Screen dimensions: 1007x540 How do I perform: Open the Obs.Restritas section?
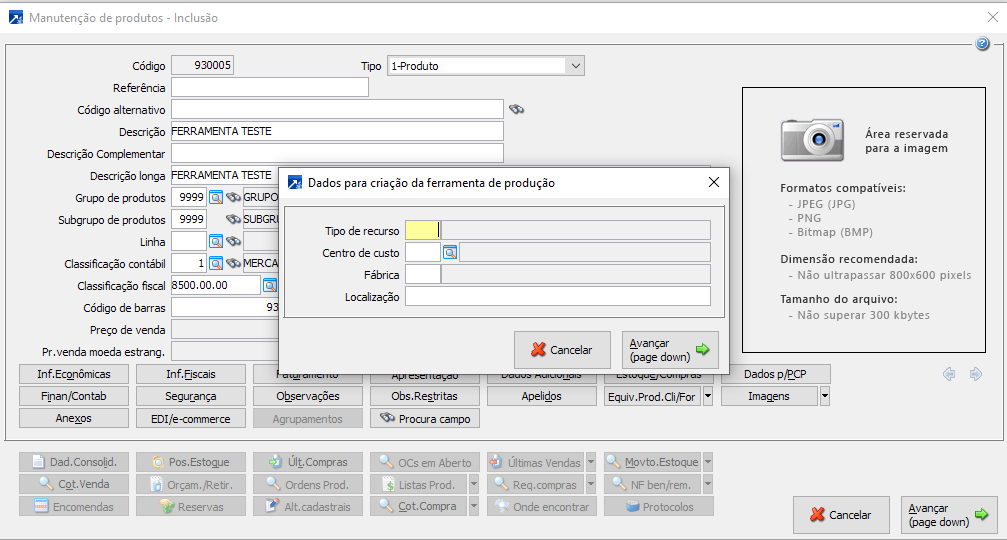point(425,396)
